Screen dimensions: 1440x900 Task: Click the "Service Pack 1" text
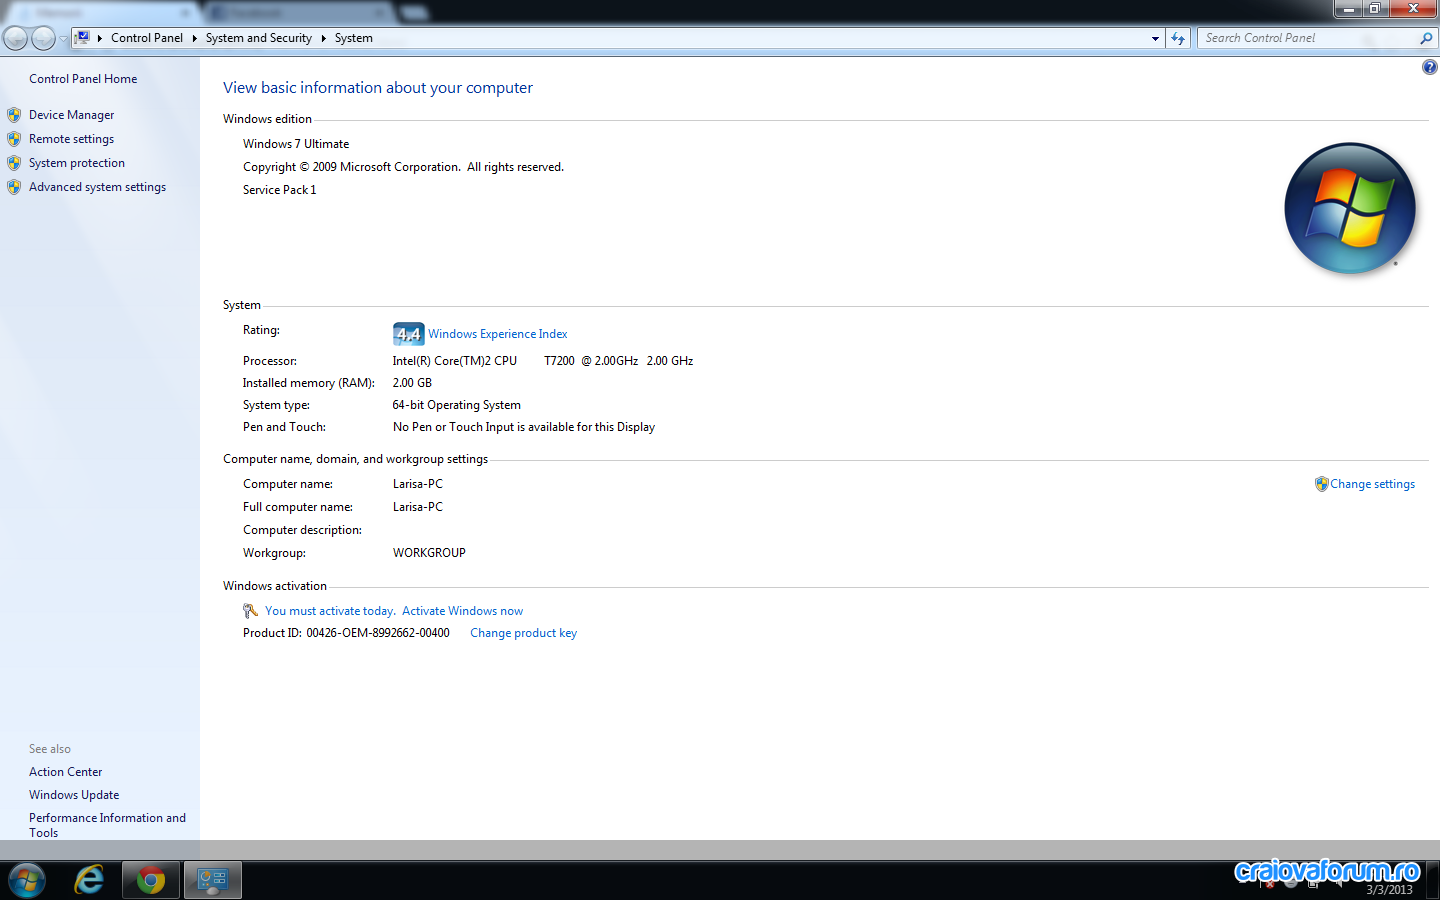pyautogui.click(x=279, y=190)
